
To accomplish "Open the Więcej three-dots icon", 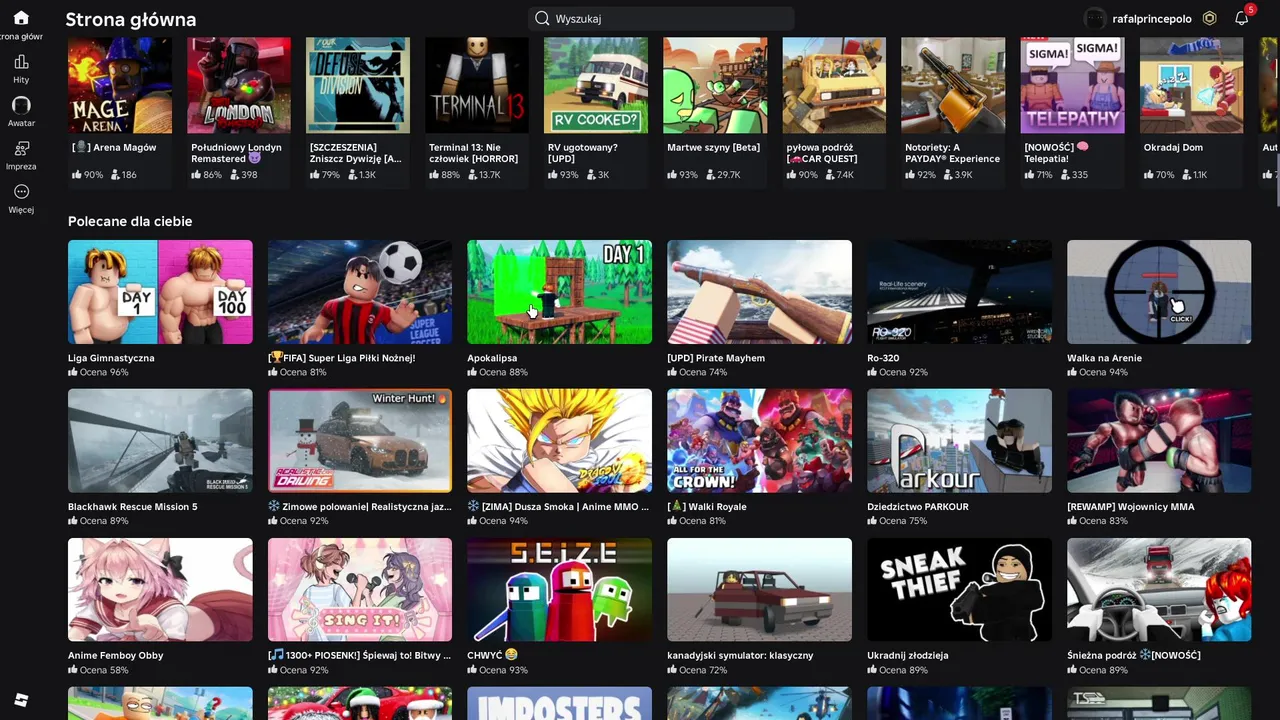I will [21, 192].
